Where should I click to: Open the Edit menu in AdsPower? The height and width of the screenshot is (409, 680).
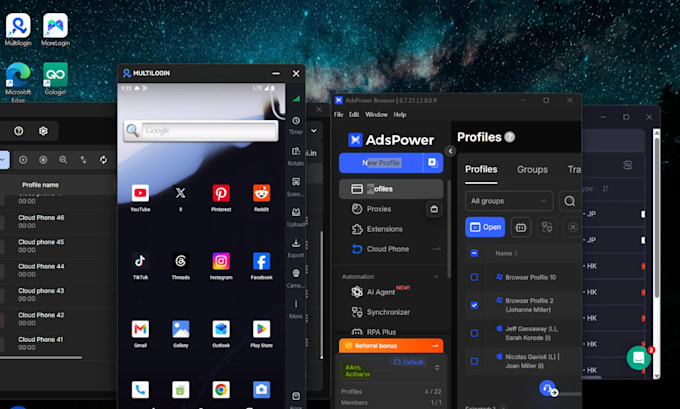[x=354, y=115]
